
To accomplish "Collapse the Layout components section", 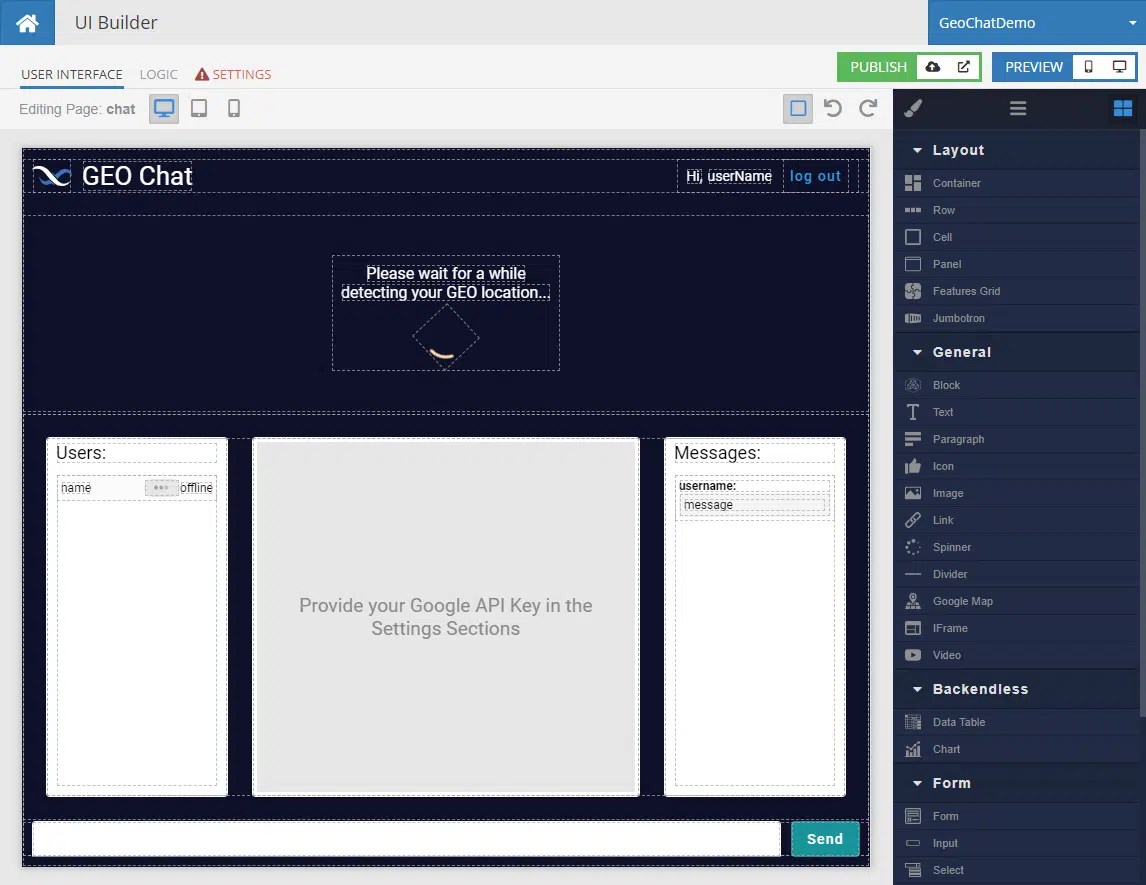I will tap(917, 150).
